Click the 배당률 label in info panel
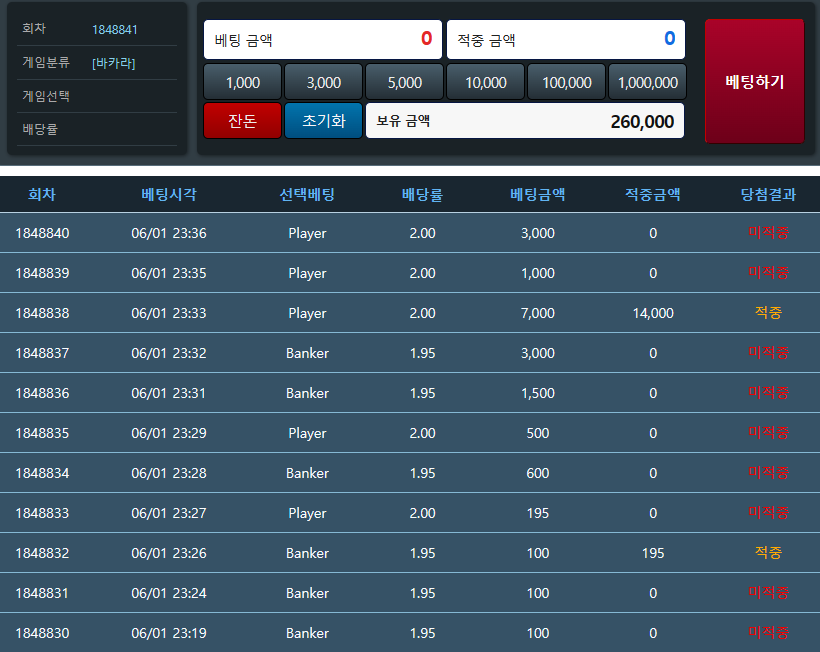This screenshot has width=820, height=652. pyautogui.click(x=40, y=129)
